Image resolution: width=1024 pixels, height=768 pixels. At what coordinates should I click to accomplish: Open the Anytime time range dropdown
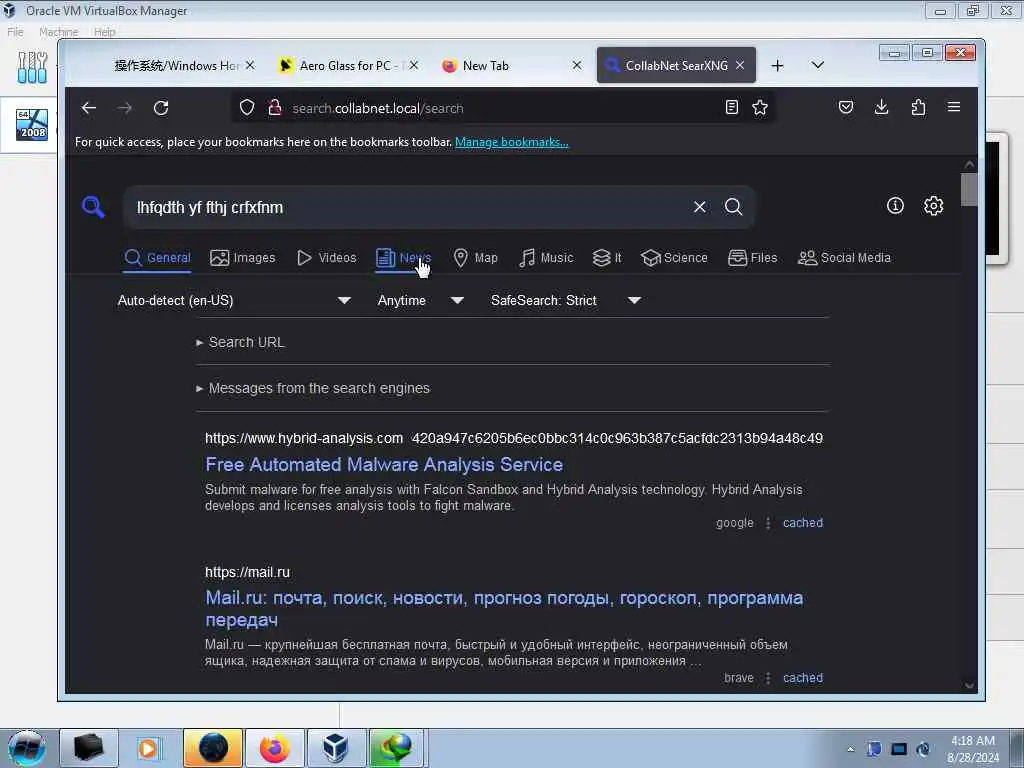(421, 300)
